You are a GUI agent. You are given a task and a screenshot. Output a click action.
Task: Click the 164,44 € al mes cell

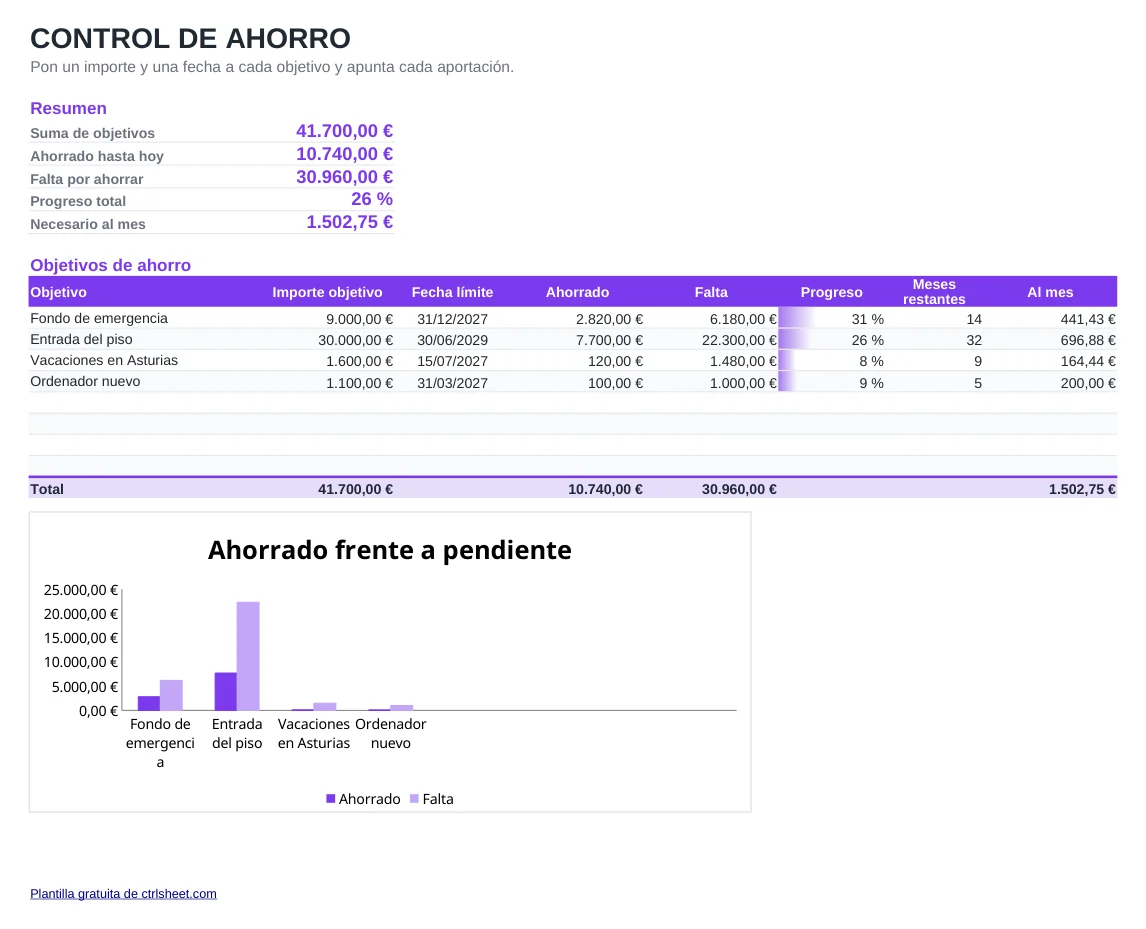[x=1088, y=362]
